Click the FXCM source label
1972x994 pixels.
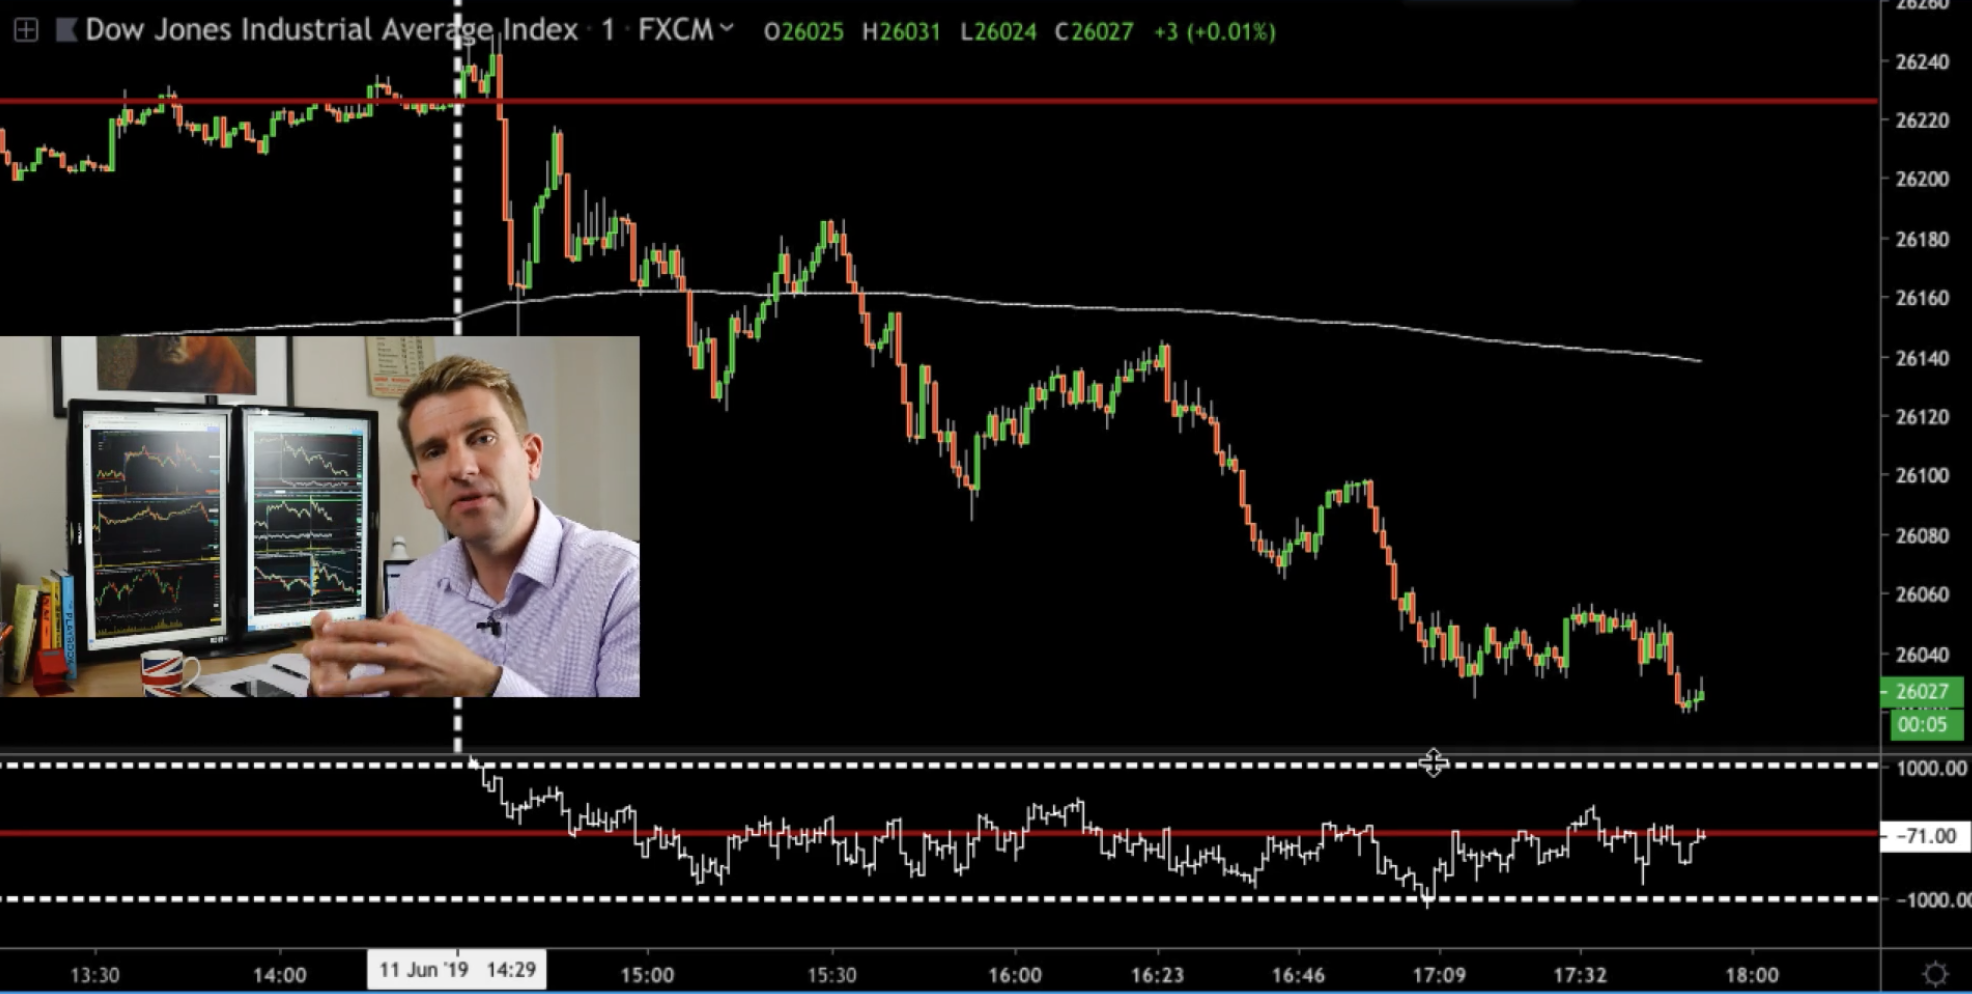(x=676, y=30)
